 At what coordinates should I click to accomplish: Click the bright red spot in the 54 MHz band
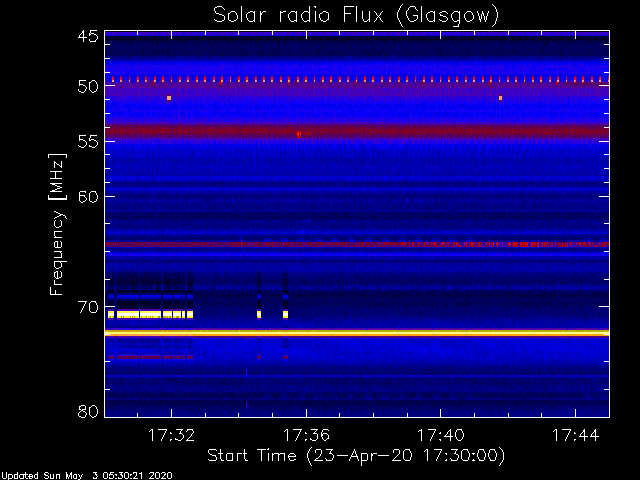point(299,134)
